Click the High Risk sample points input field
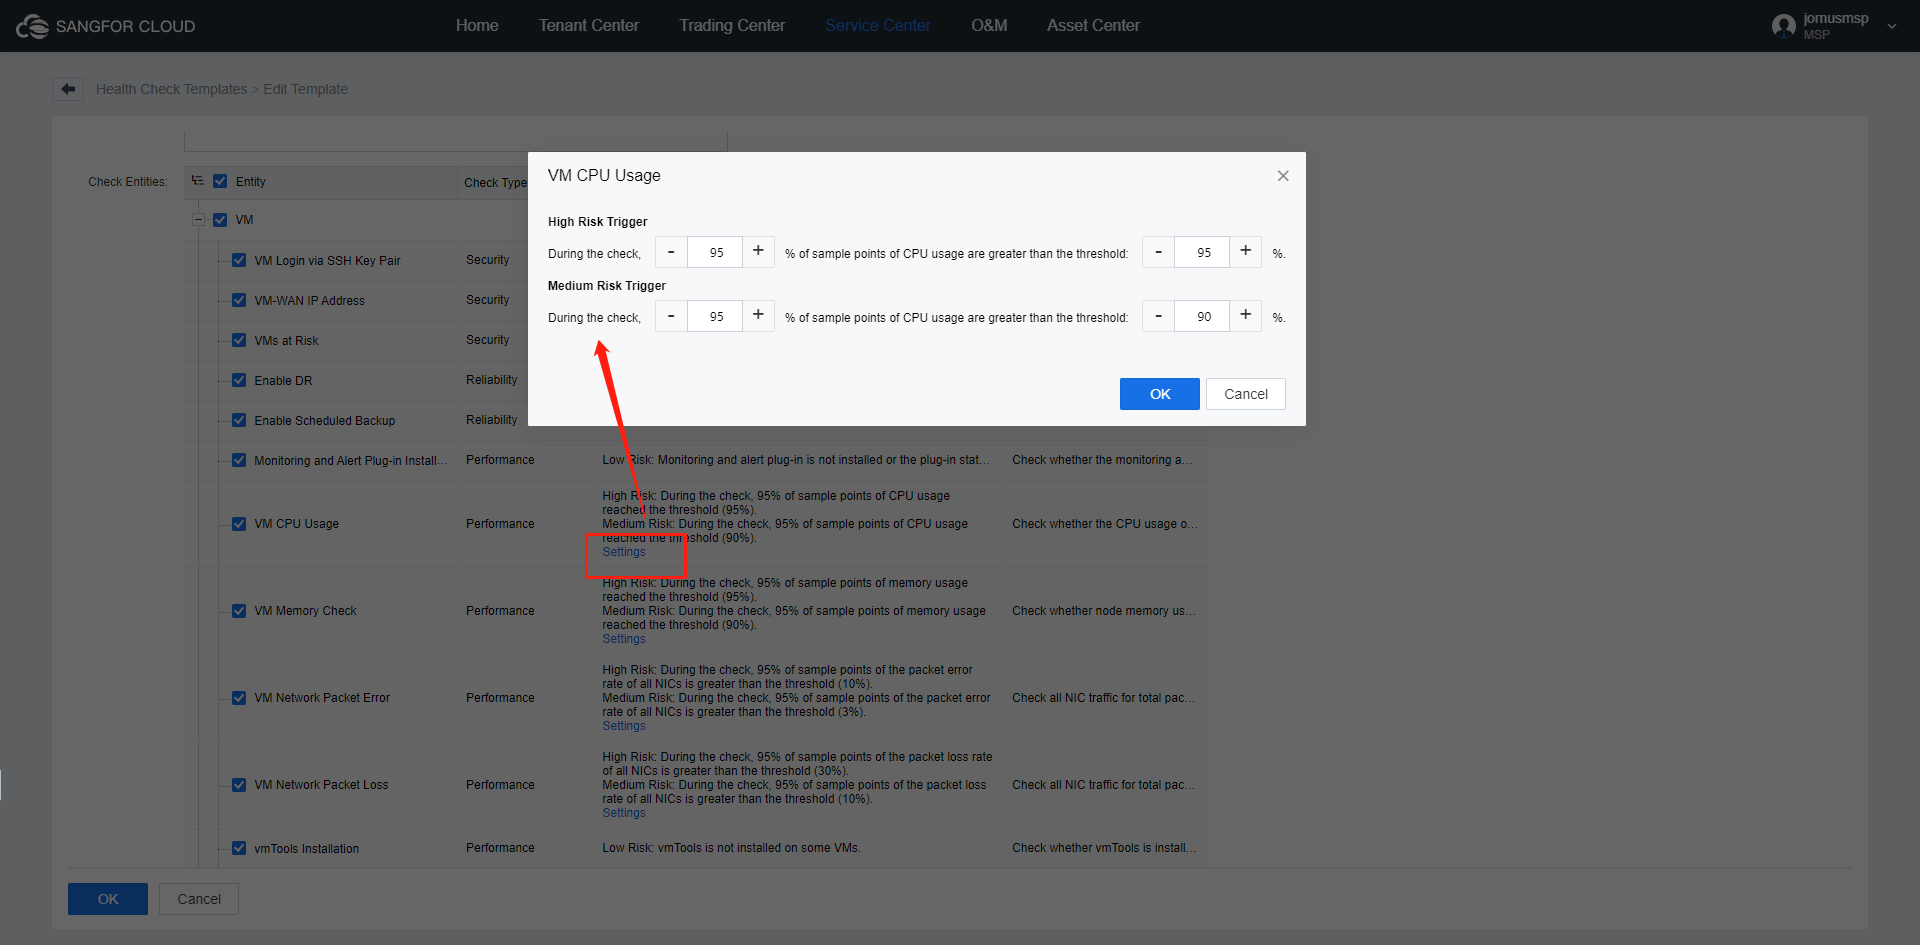 coord(715,252)
